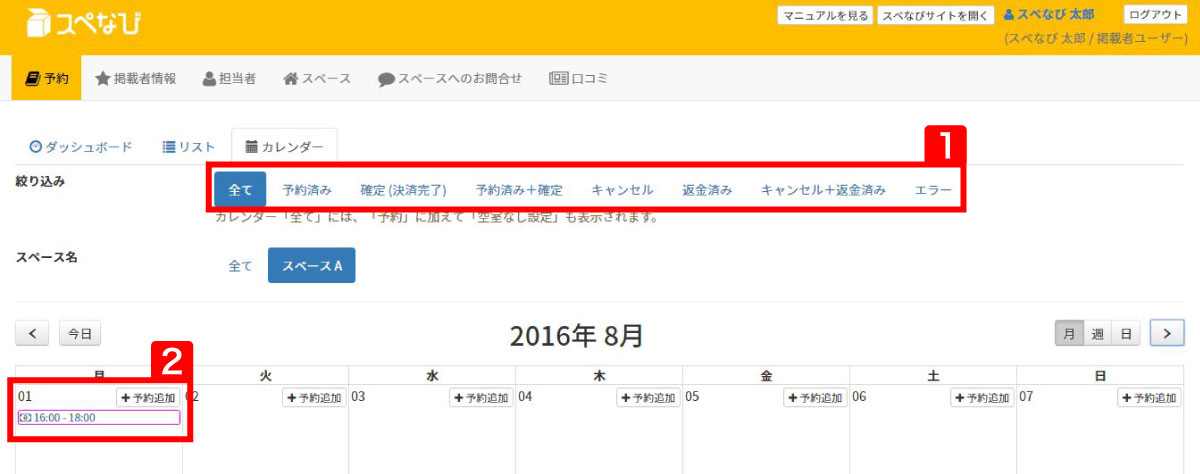Switch calendar to 日 view
The image size is (1200, 474).
(1126, 334)
